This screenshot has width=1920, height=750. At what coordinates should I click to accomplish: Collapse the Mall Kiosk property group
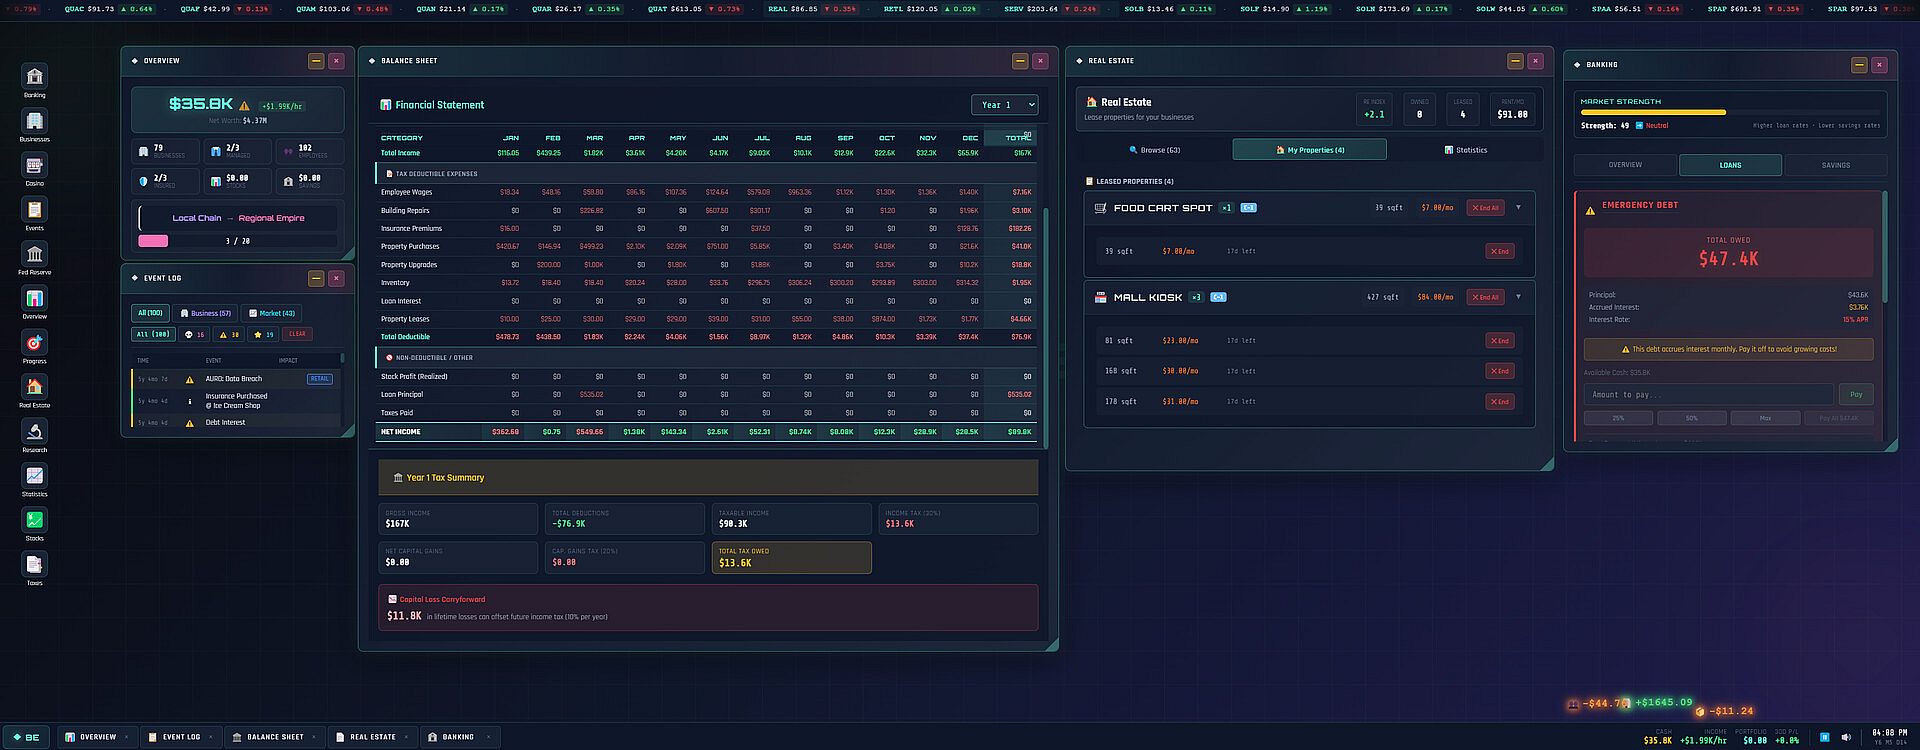click(1518, 297)
